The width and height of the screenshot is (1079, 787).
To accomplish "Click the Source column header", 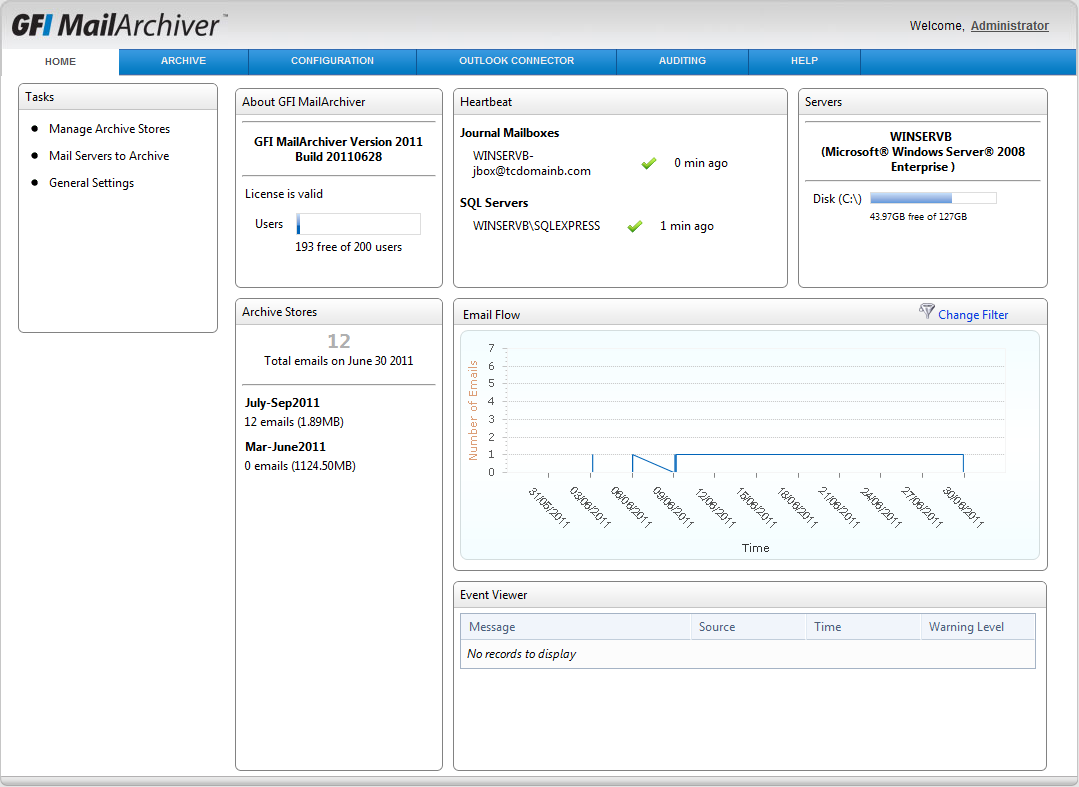I will coord(748,627).
